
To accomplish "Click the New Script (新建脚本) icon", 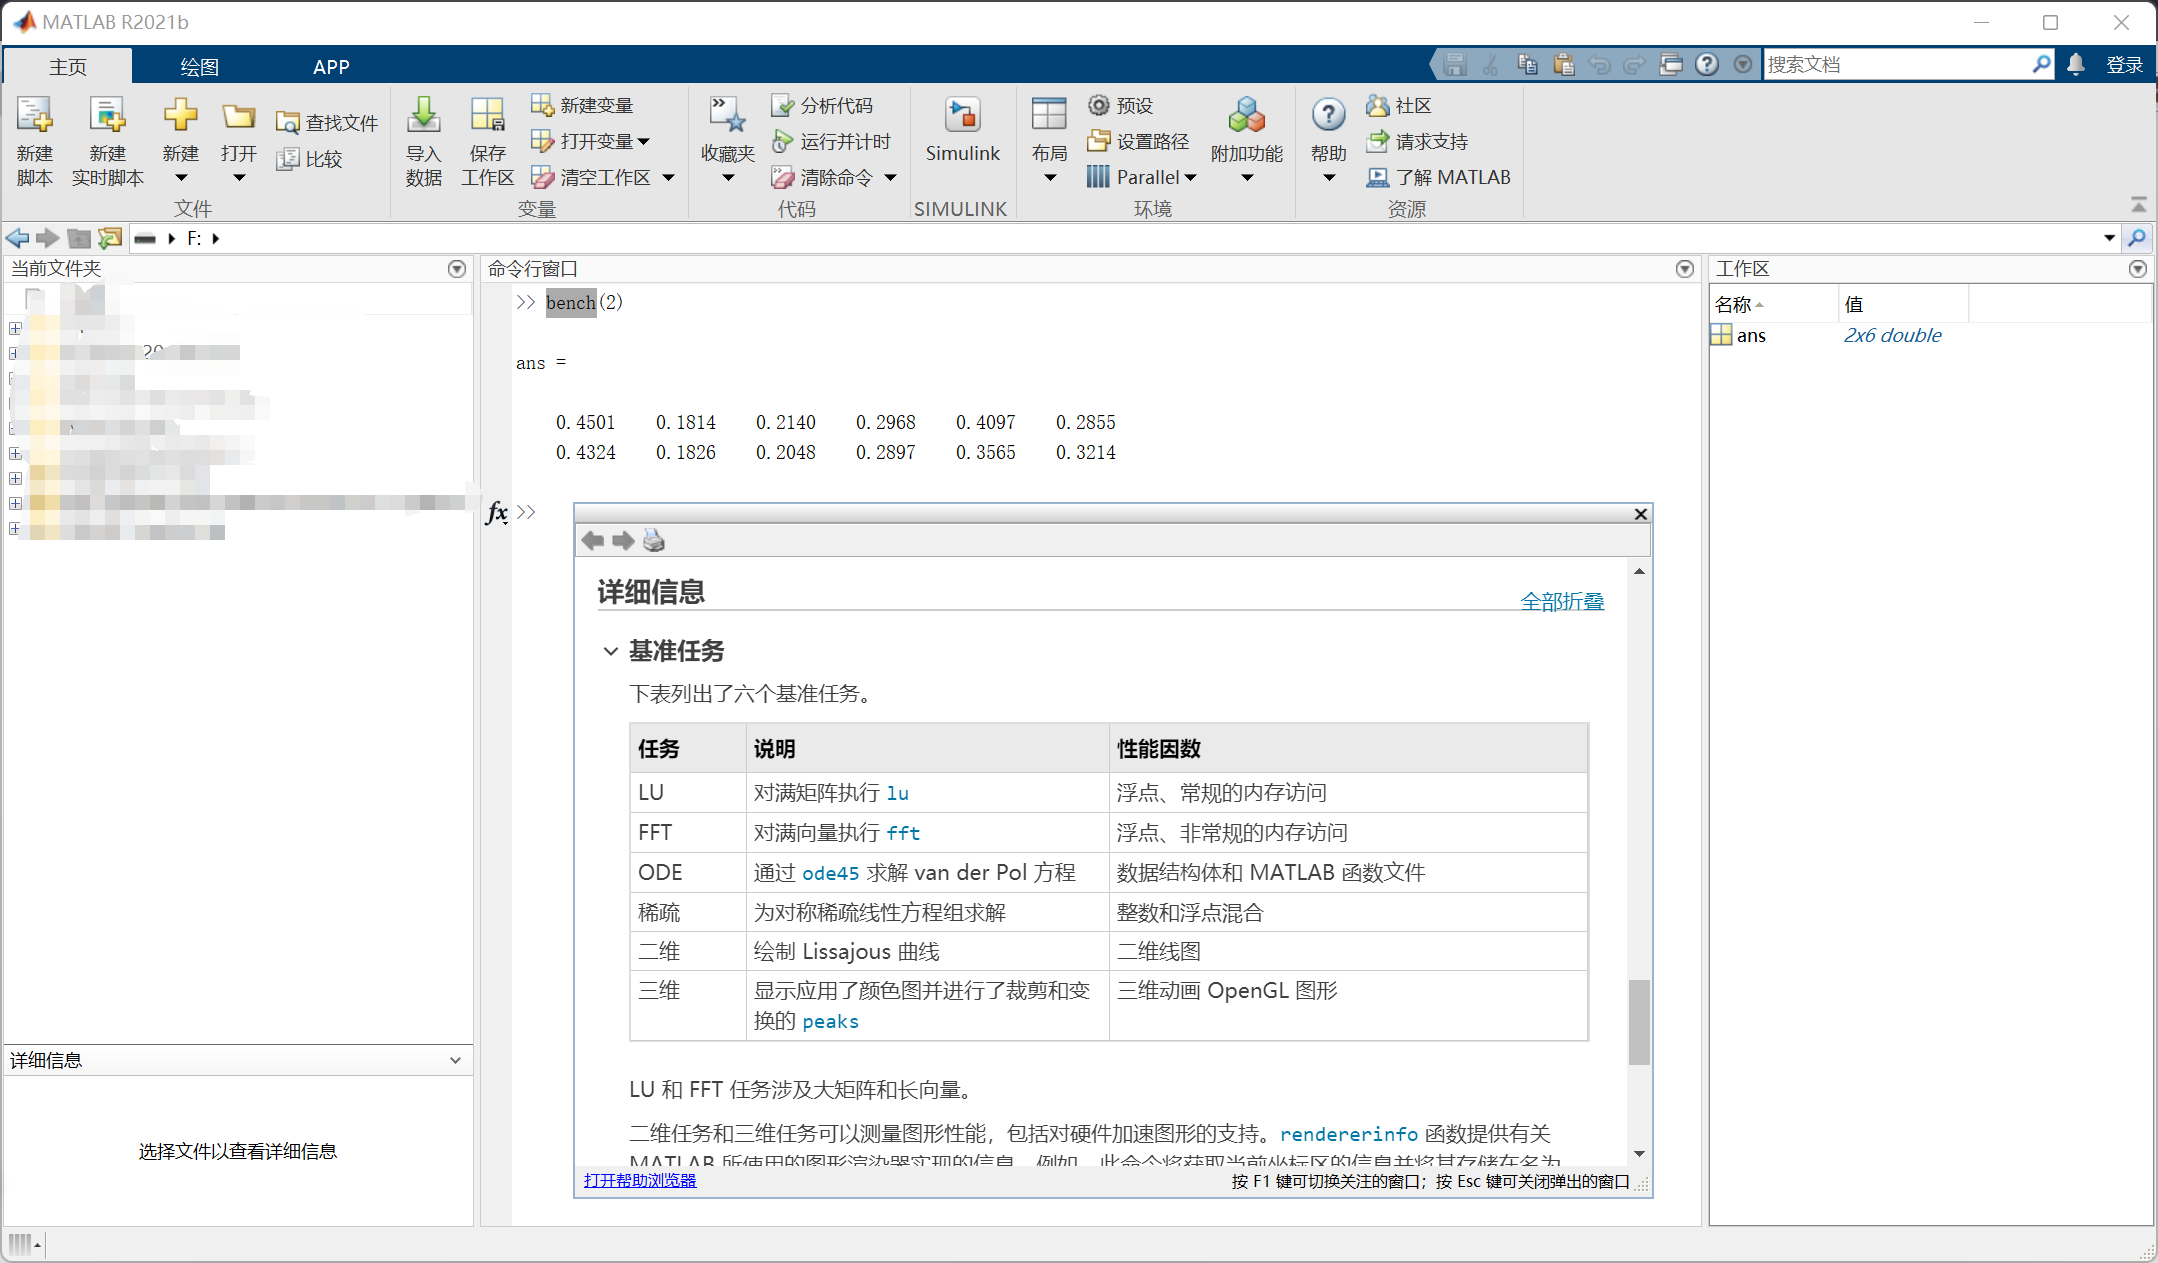I will click(x=34, y=116).
